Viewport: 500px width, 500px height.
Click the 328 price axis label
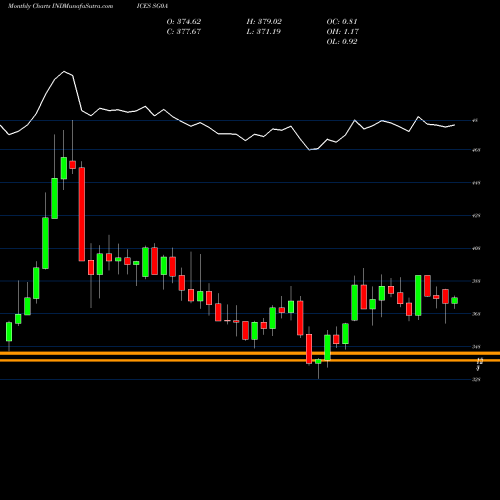(x=476, y=379)
